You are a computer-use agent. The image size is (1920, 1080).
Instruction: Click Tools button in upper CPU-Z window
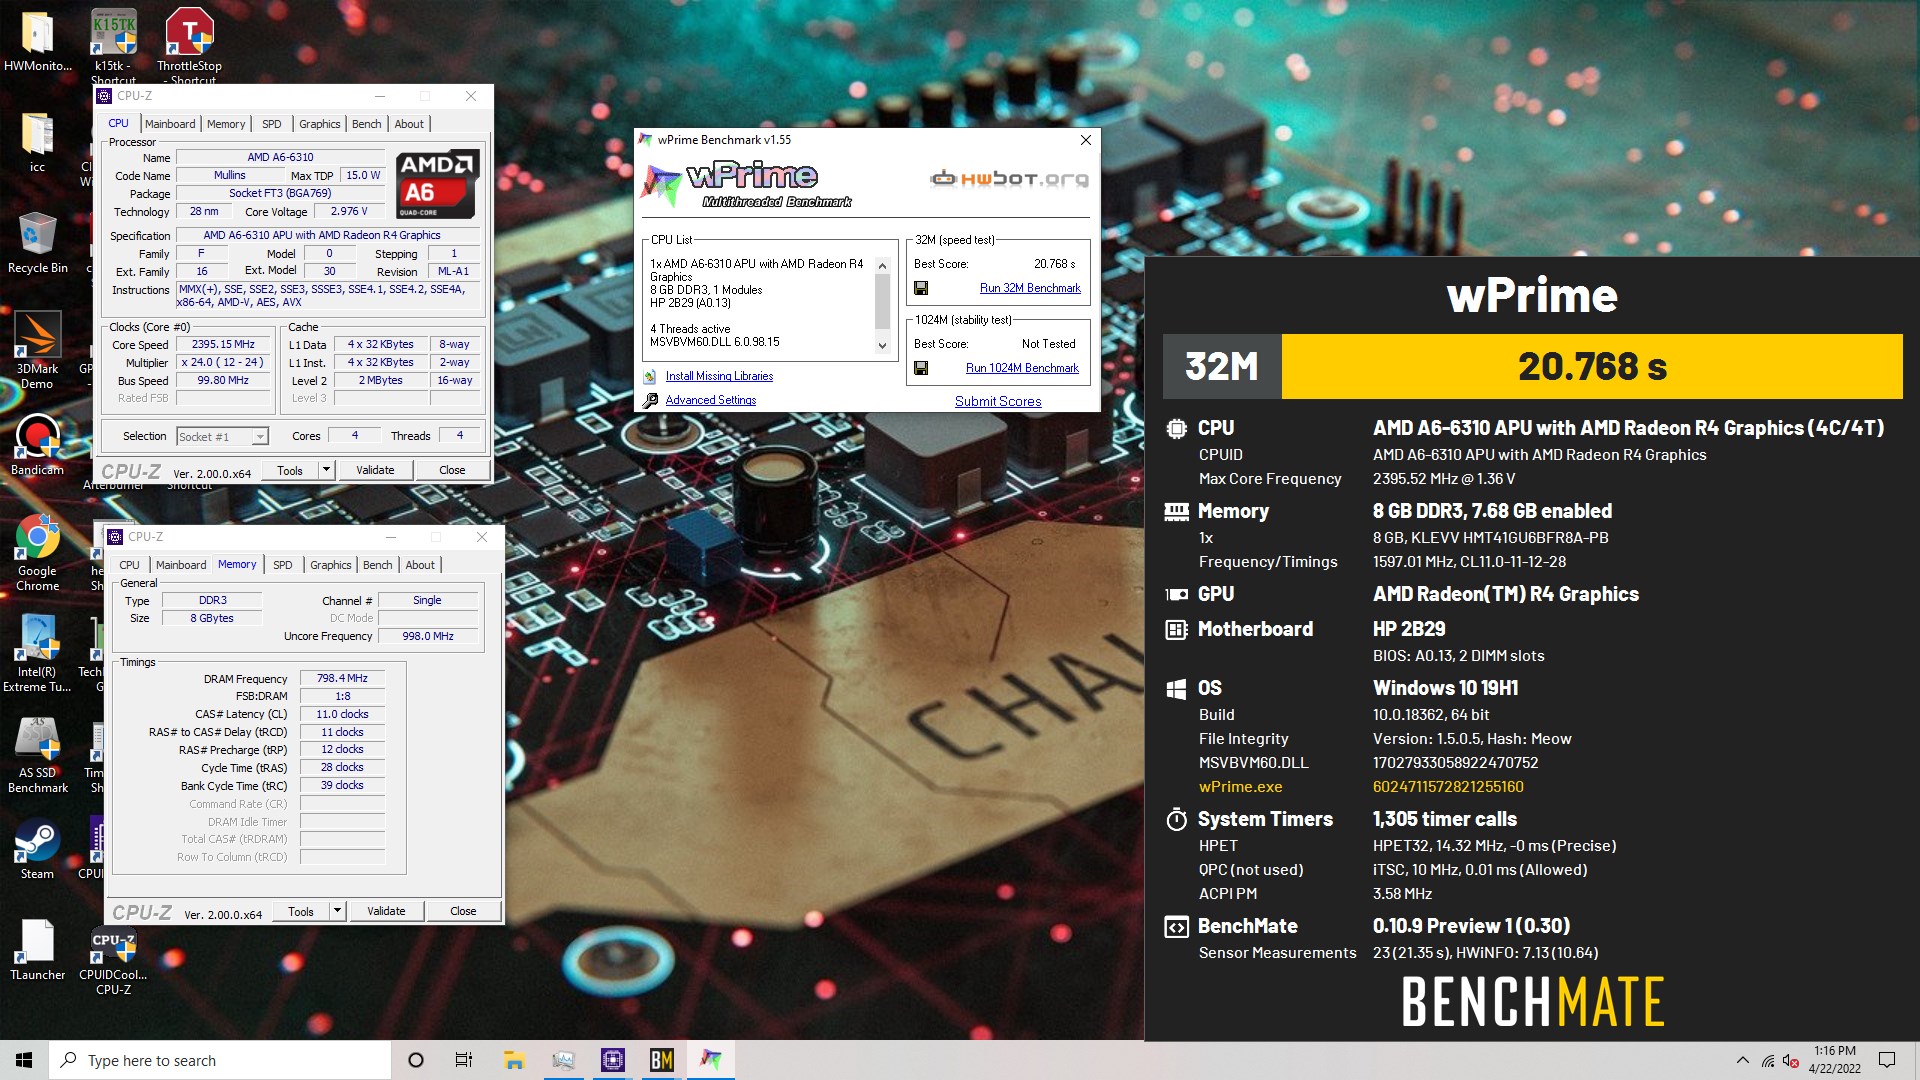(x=290, y=470)
